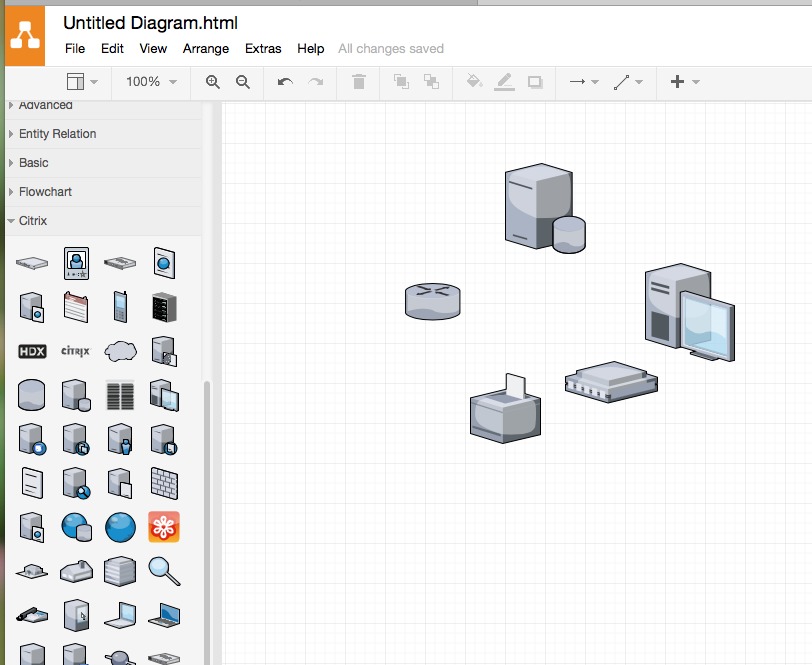
Task: Expand the Entity Relation shape section
Action: 57,134
